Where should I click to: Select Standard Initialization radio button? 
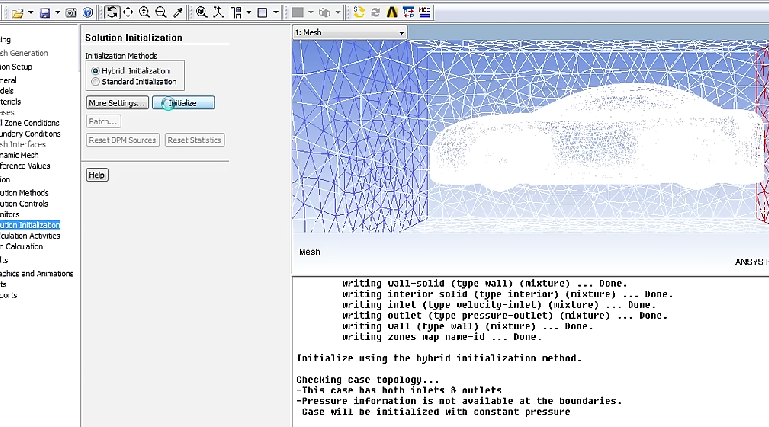[x=95, y=81]
